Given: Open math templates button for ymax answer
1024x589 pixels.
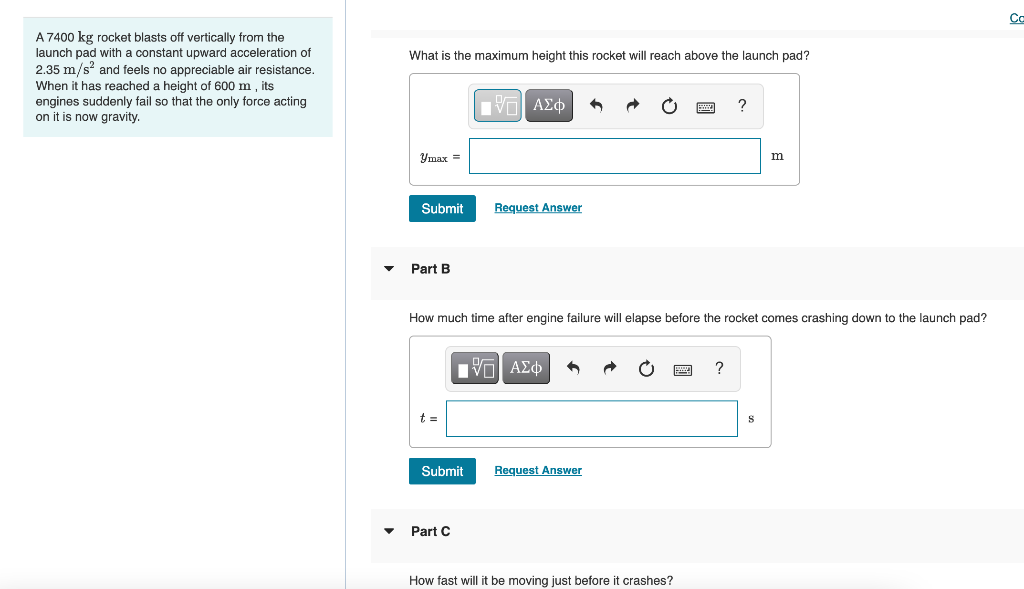Looking at the screenshot, I should click(x=498, y=106).
